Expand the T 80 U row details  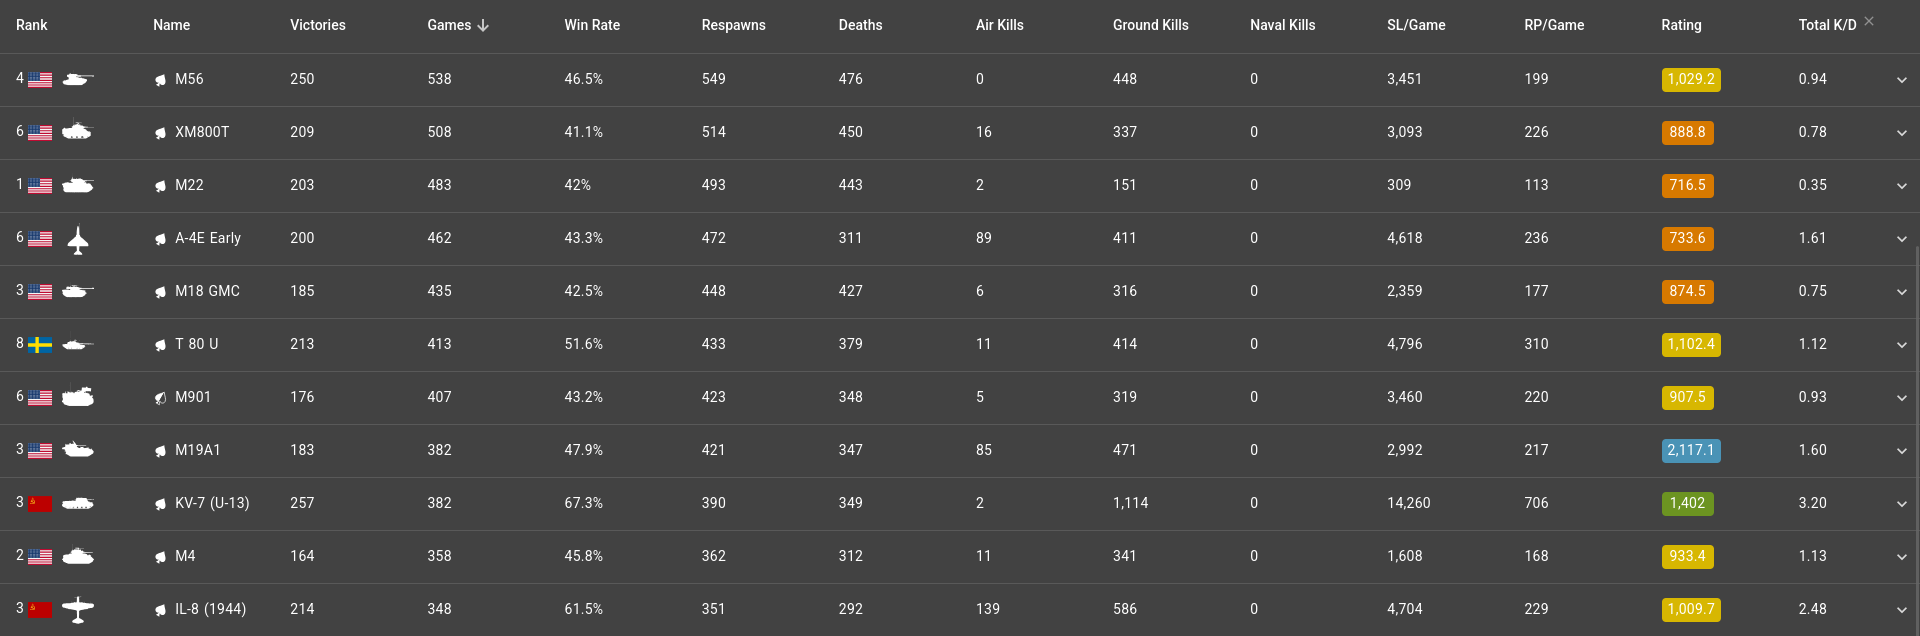tap(1901, 345)
